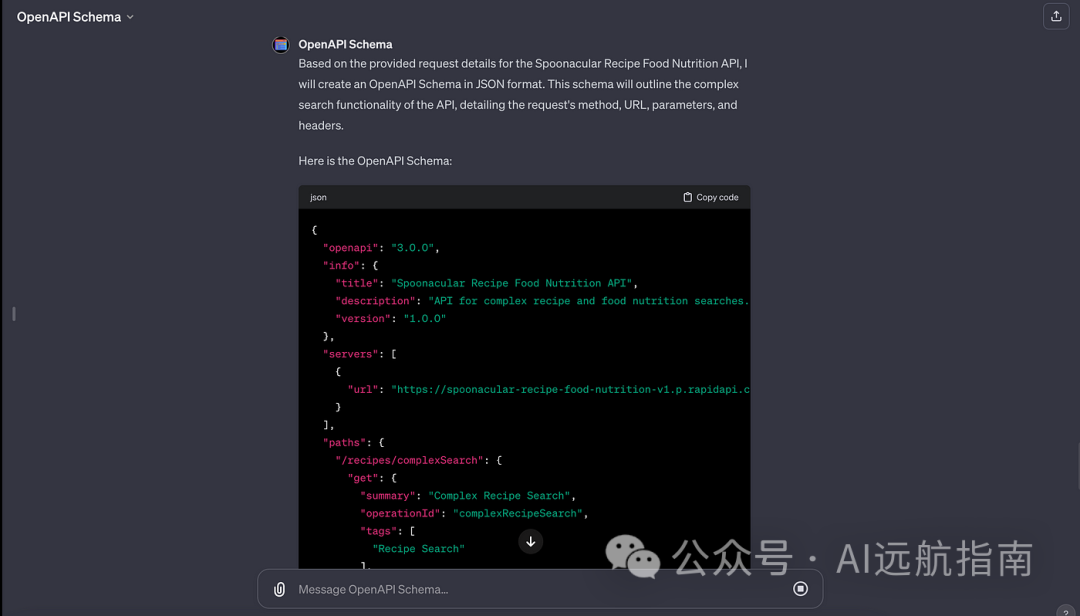Viewport: 1080px width, 616px height.
Task: Click the "/recipes/complexSearch" path text
Action: 410,460
